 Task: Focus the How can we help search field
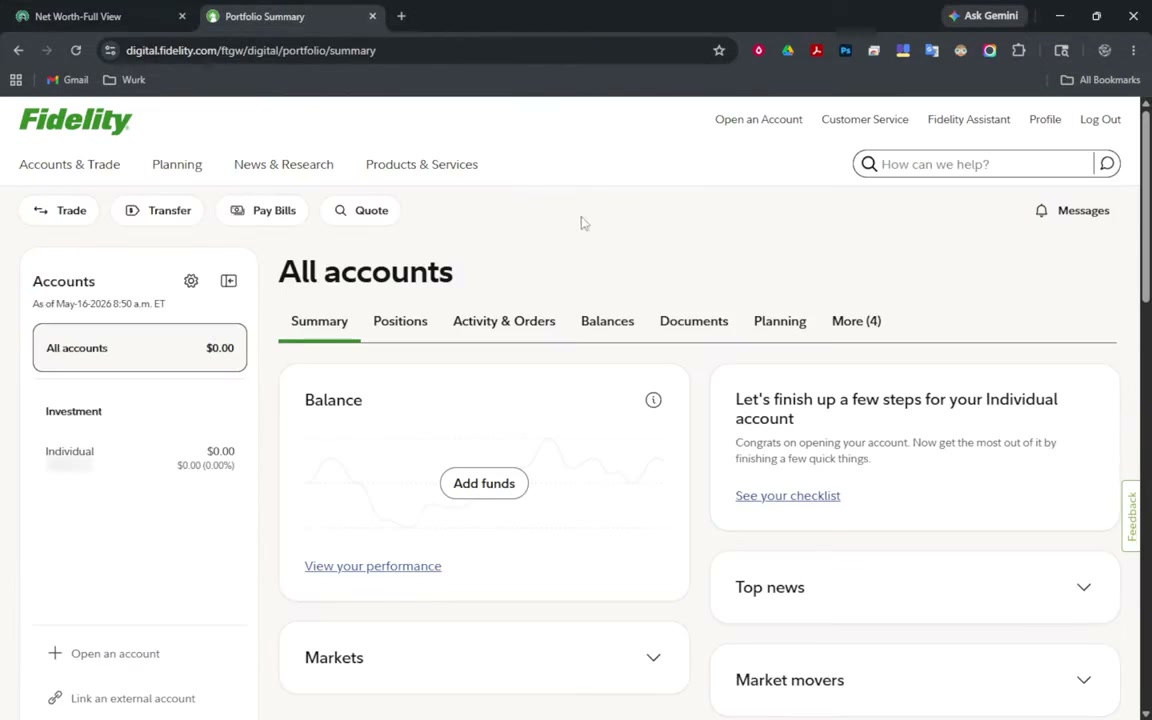984,164
